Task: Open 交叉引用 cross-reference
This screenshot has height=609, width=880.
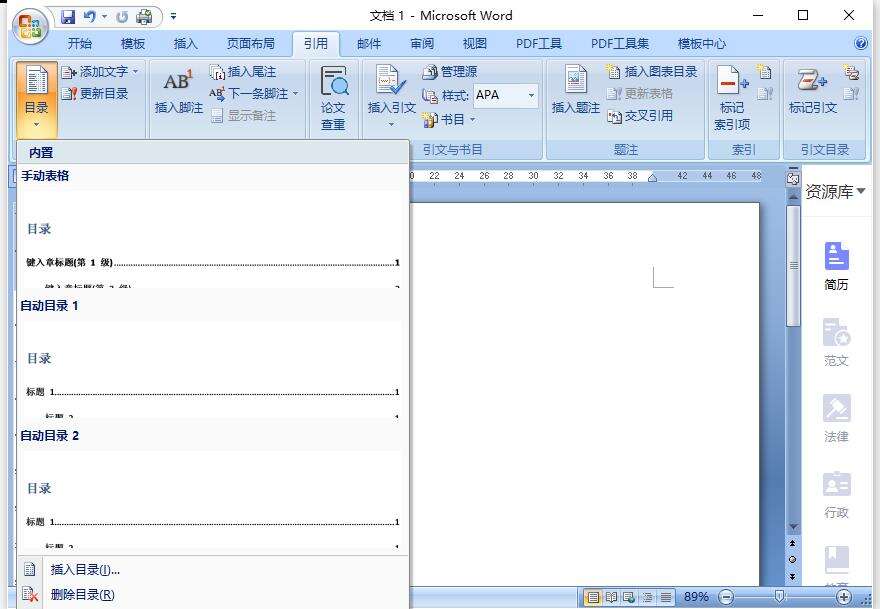Action: tap(640, 116)
